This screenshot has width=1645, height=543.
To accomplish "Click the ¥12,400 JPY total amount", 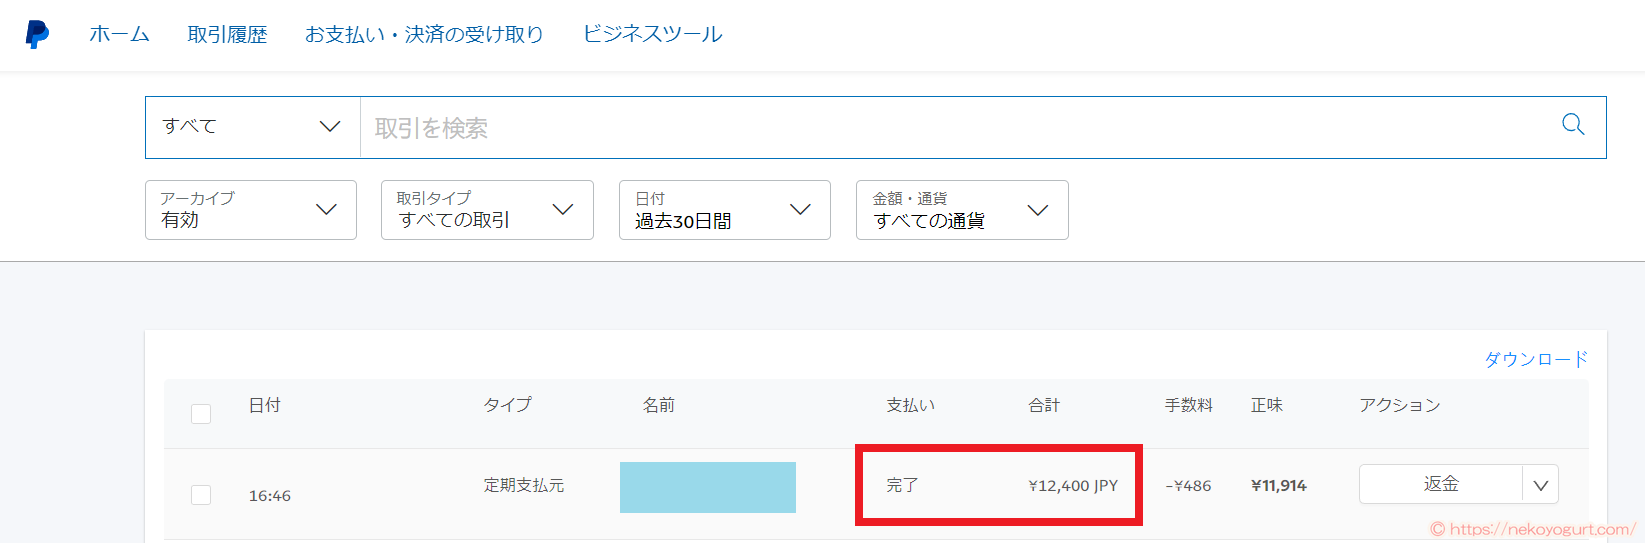I will 1073,486.
